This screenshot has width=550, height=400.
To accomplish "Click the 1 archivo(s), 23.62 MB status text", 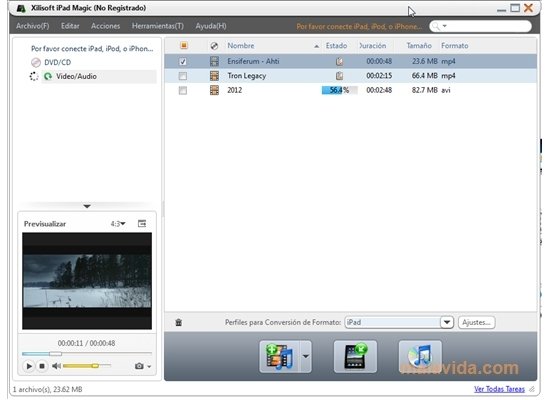I will 47,389.
